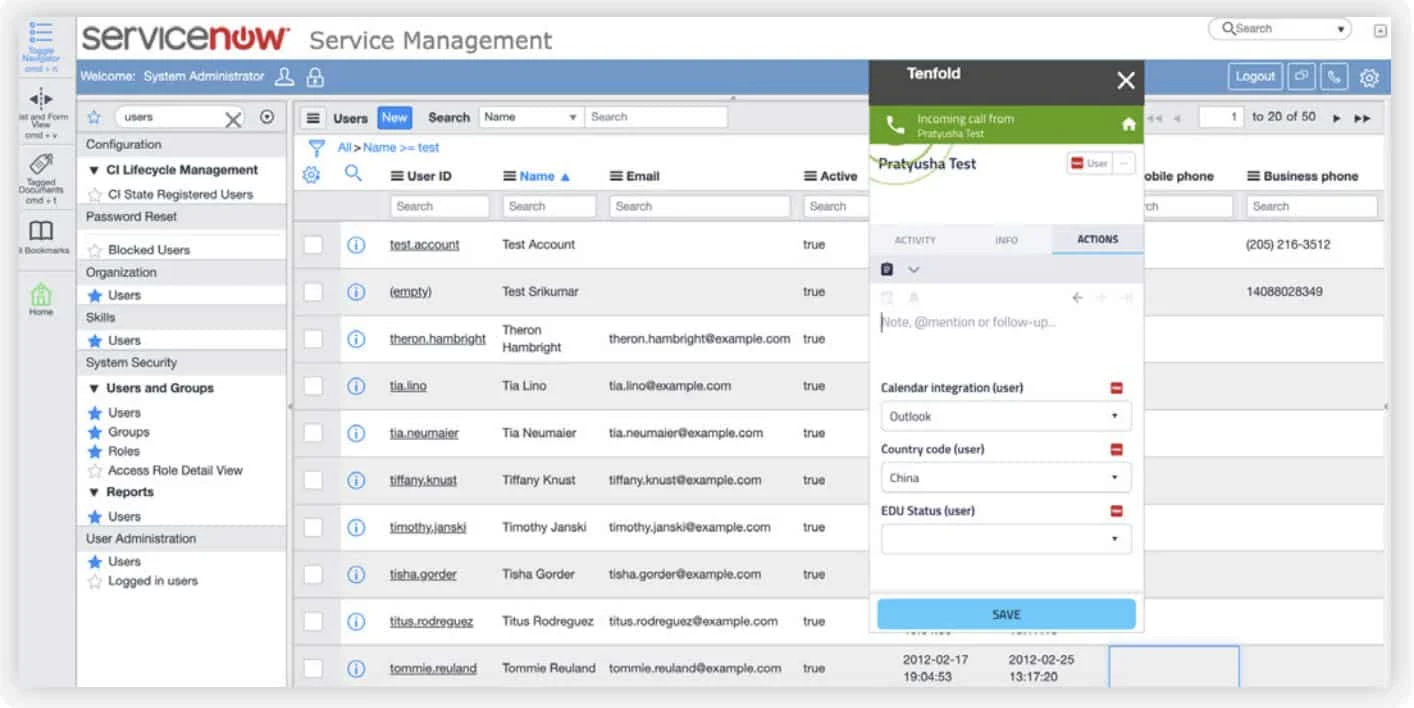1414x708 pixels.
Task: Open Roles module in navigator
Action: [x=124, y=451]
